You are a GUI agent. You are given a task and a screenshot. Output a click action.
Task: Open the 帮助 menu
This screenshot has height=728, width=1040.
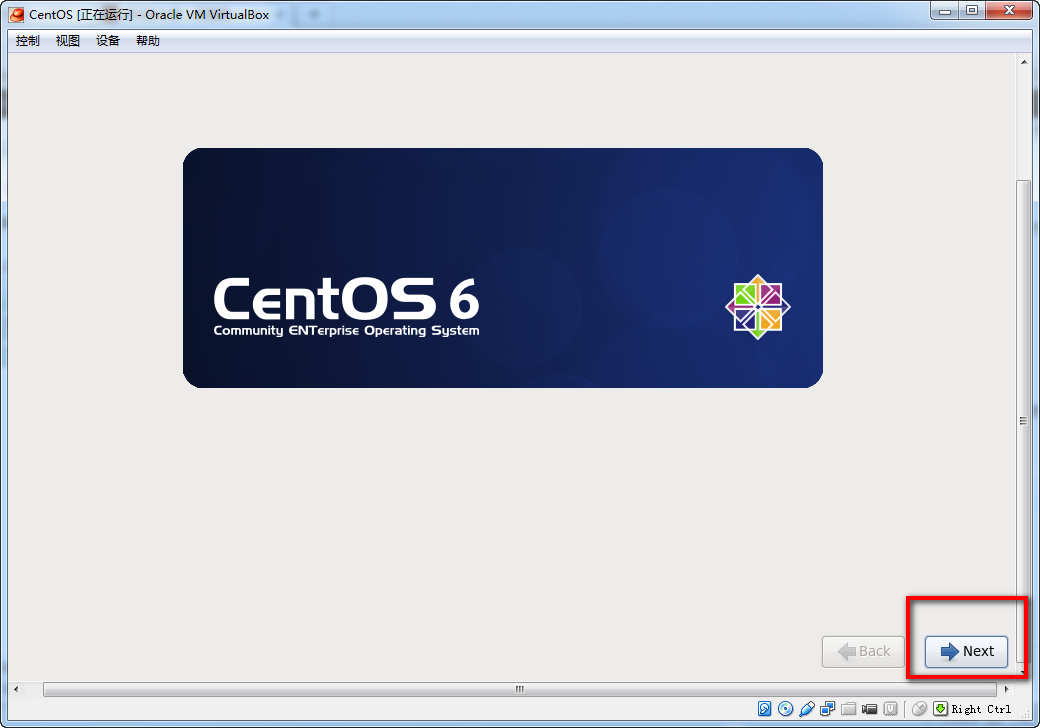point(148,41)
